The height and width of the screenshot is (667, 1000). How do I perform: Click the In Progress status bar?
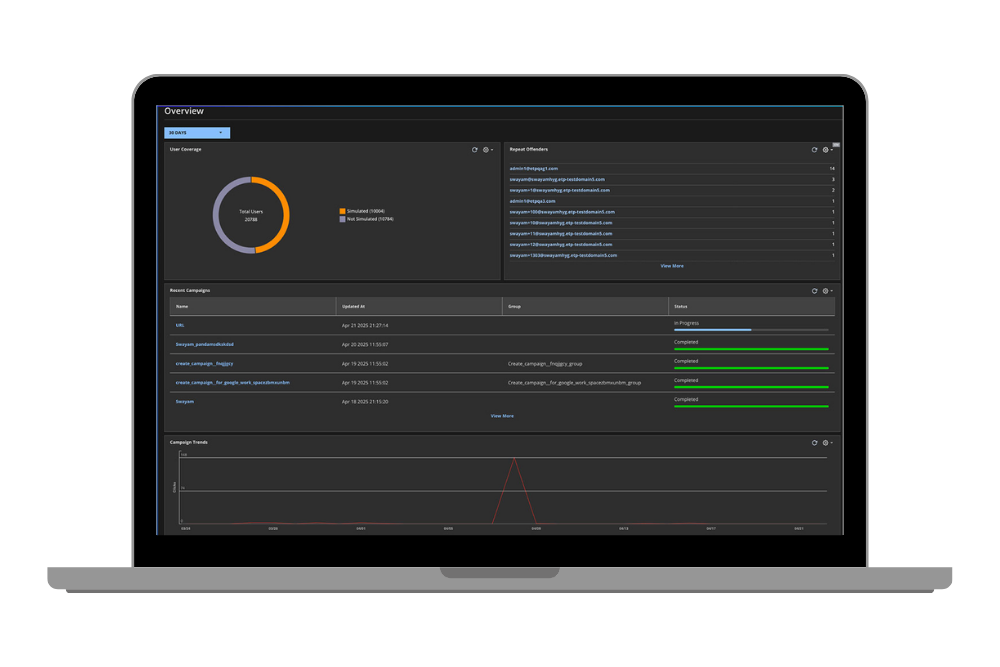[751, 330]
